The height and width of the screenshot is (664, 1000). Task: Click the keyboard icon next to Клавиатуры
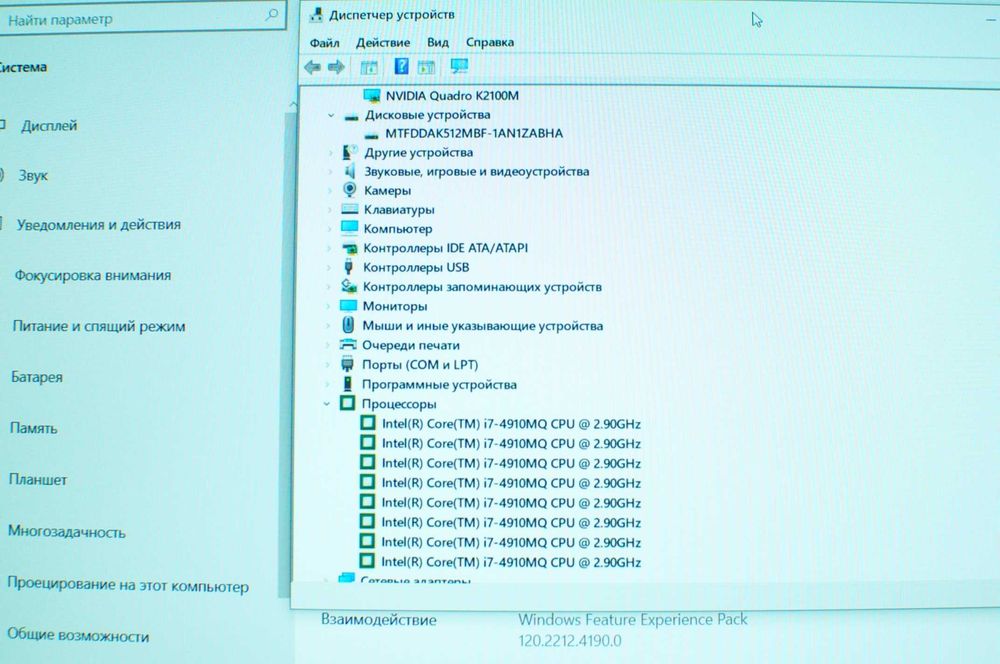(349, 209)
